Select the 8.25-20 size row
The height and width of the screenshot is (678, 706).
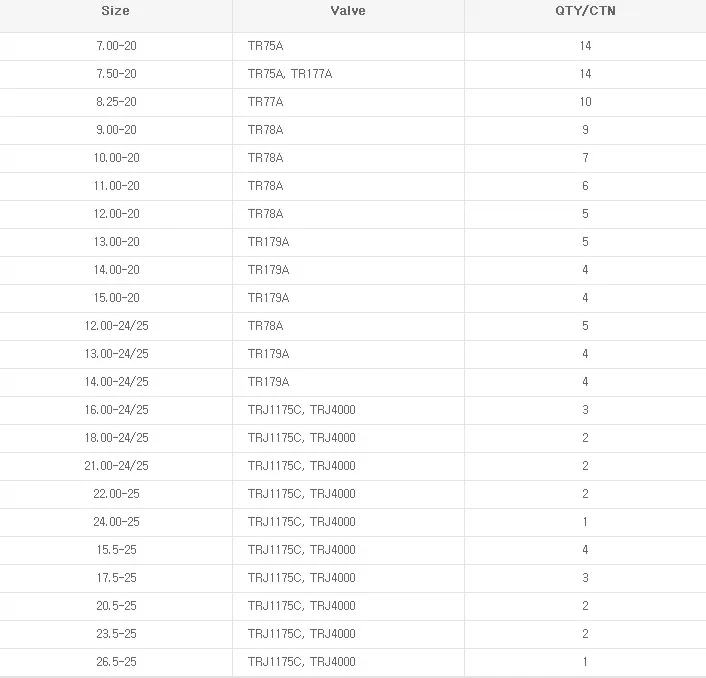115,102
